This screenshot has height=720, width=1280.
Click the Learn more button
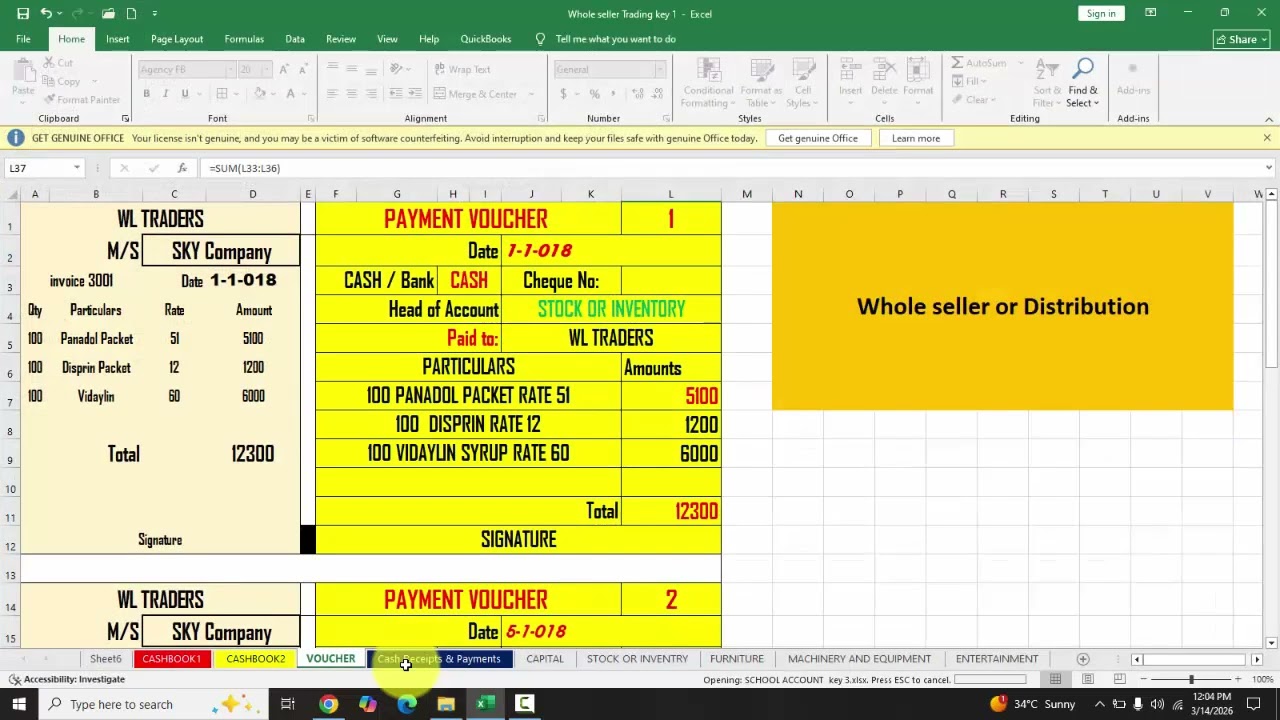916,138
